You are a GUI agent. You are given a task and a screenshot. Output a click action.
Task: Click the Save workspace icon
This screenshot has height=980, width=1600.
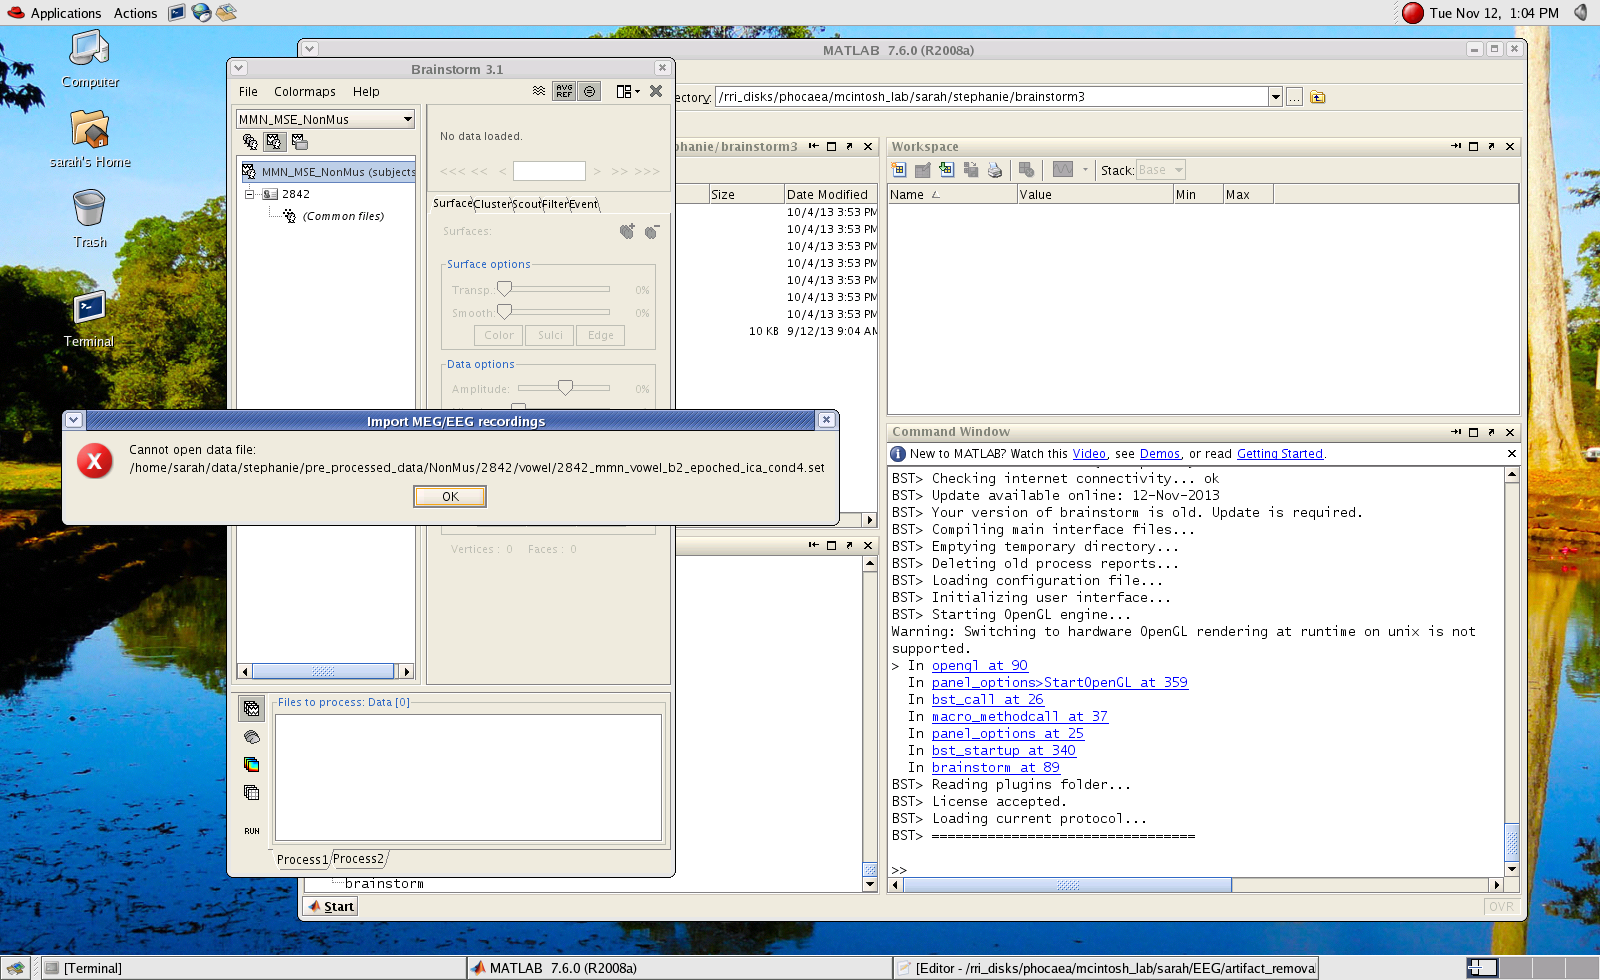[971, 170]
